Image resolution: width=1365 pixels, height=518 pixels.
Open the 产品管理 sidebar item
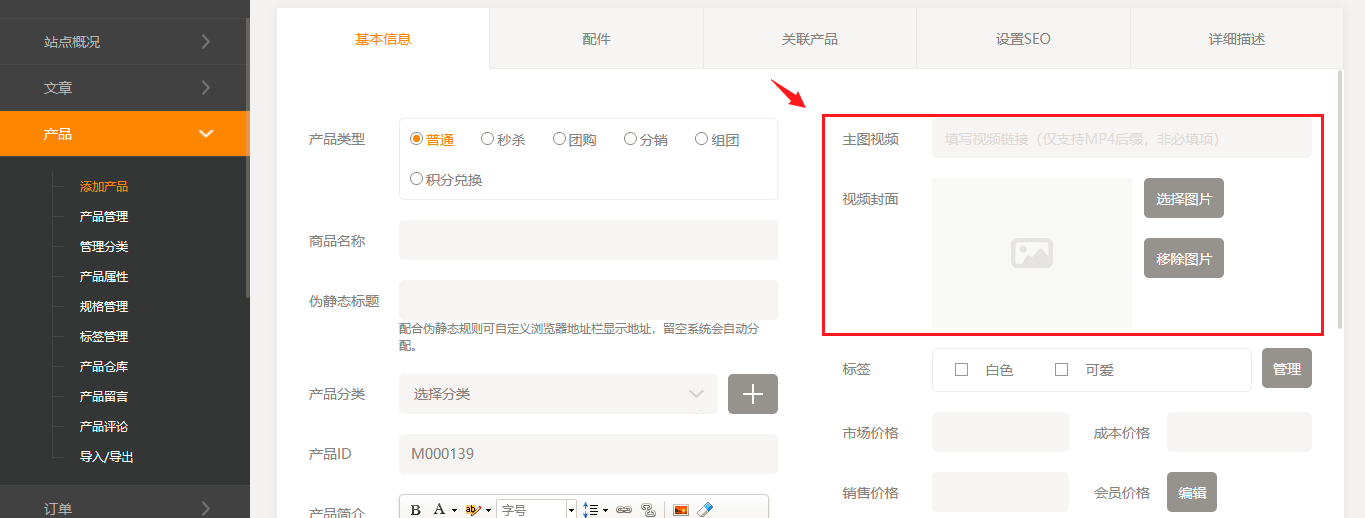[104, 217]
